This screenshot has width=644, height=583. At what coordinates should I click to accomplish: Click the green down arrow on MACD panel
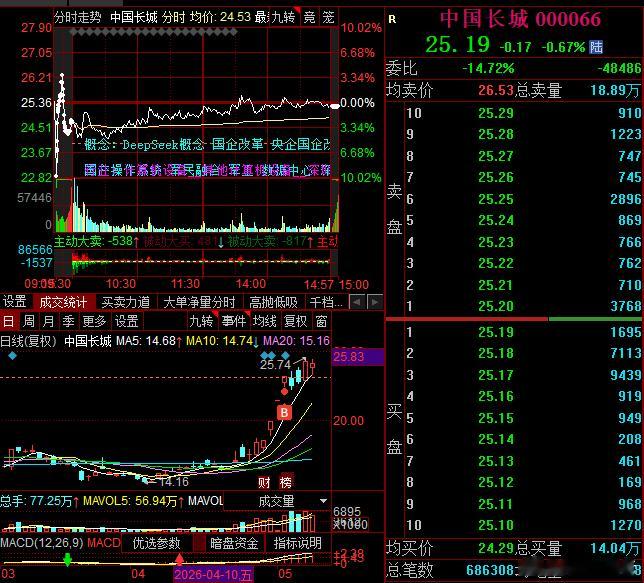[67, 560]
